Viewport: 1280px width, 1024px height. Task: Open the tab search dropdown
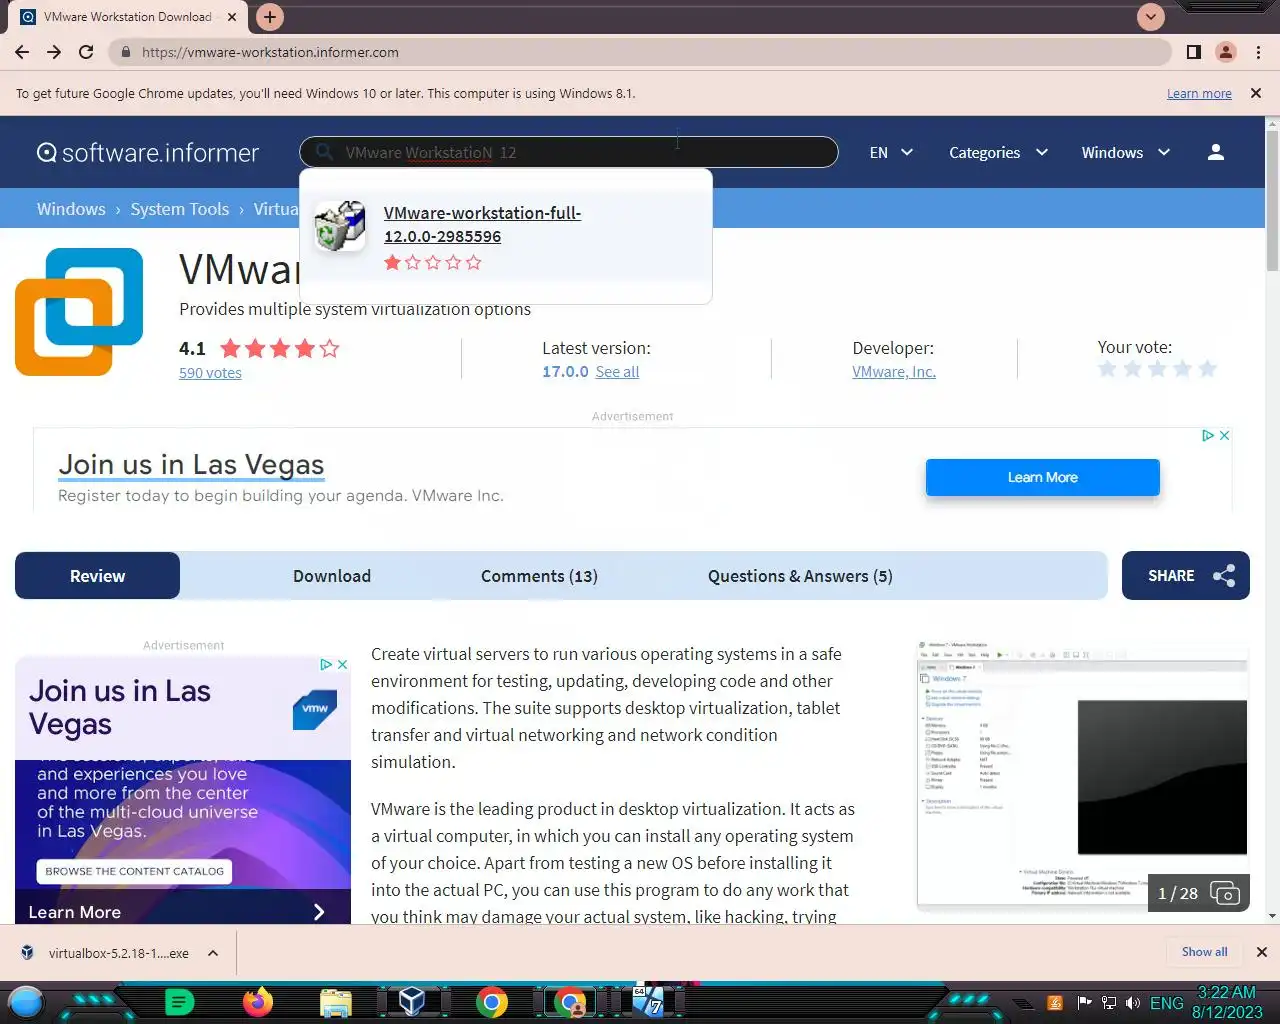1151,17
